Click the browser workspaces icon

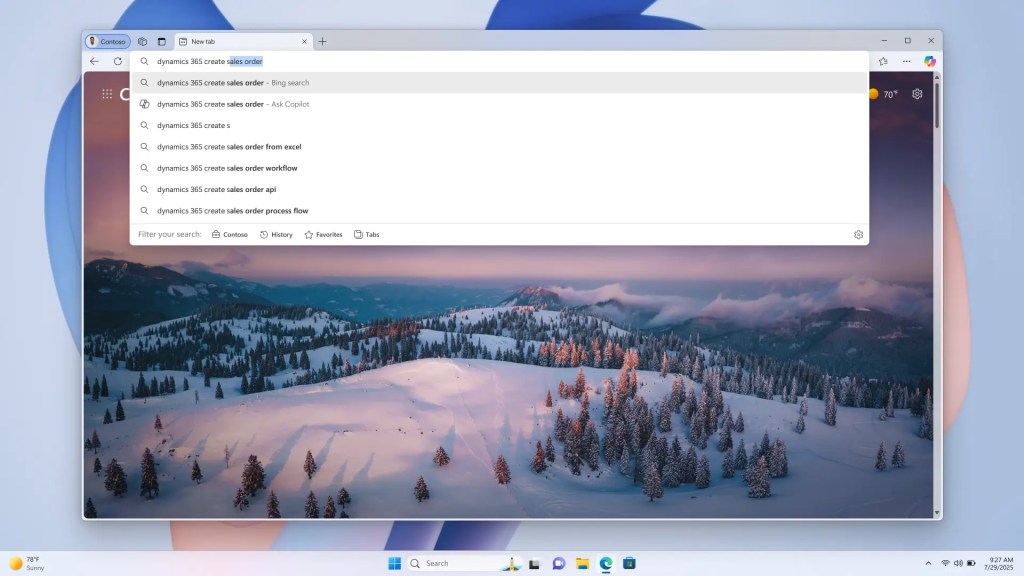pos(143,41)
